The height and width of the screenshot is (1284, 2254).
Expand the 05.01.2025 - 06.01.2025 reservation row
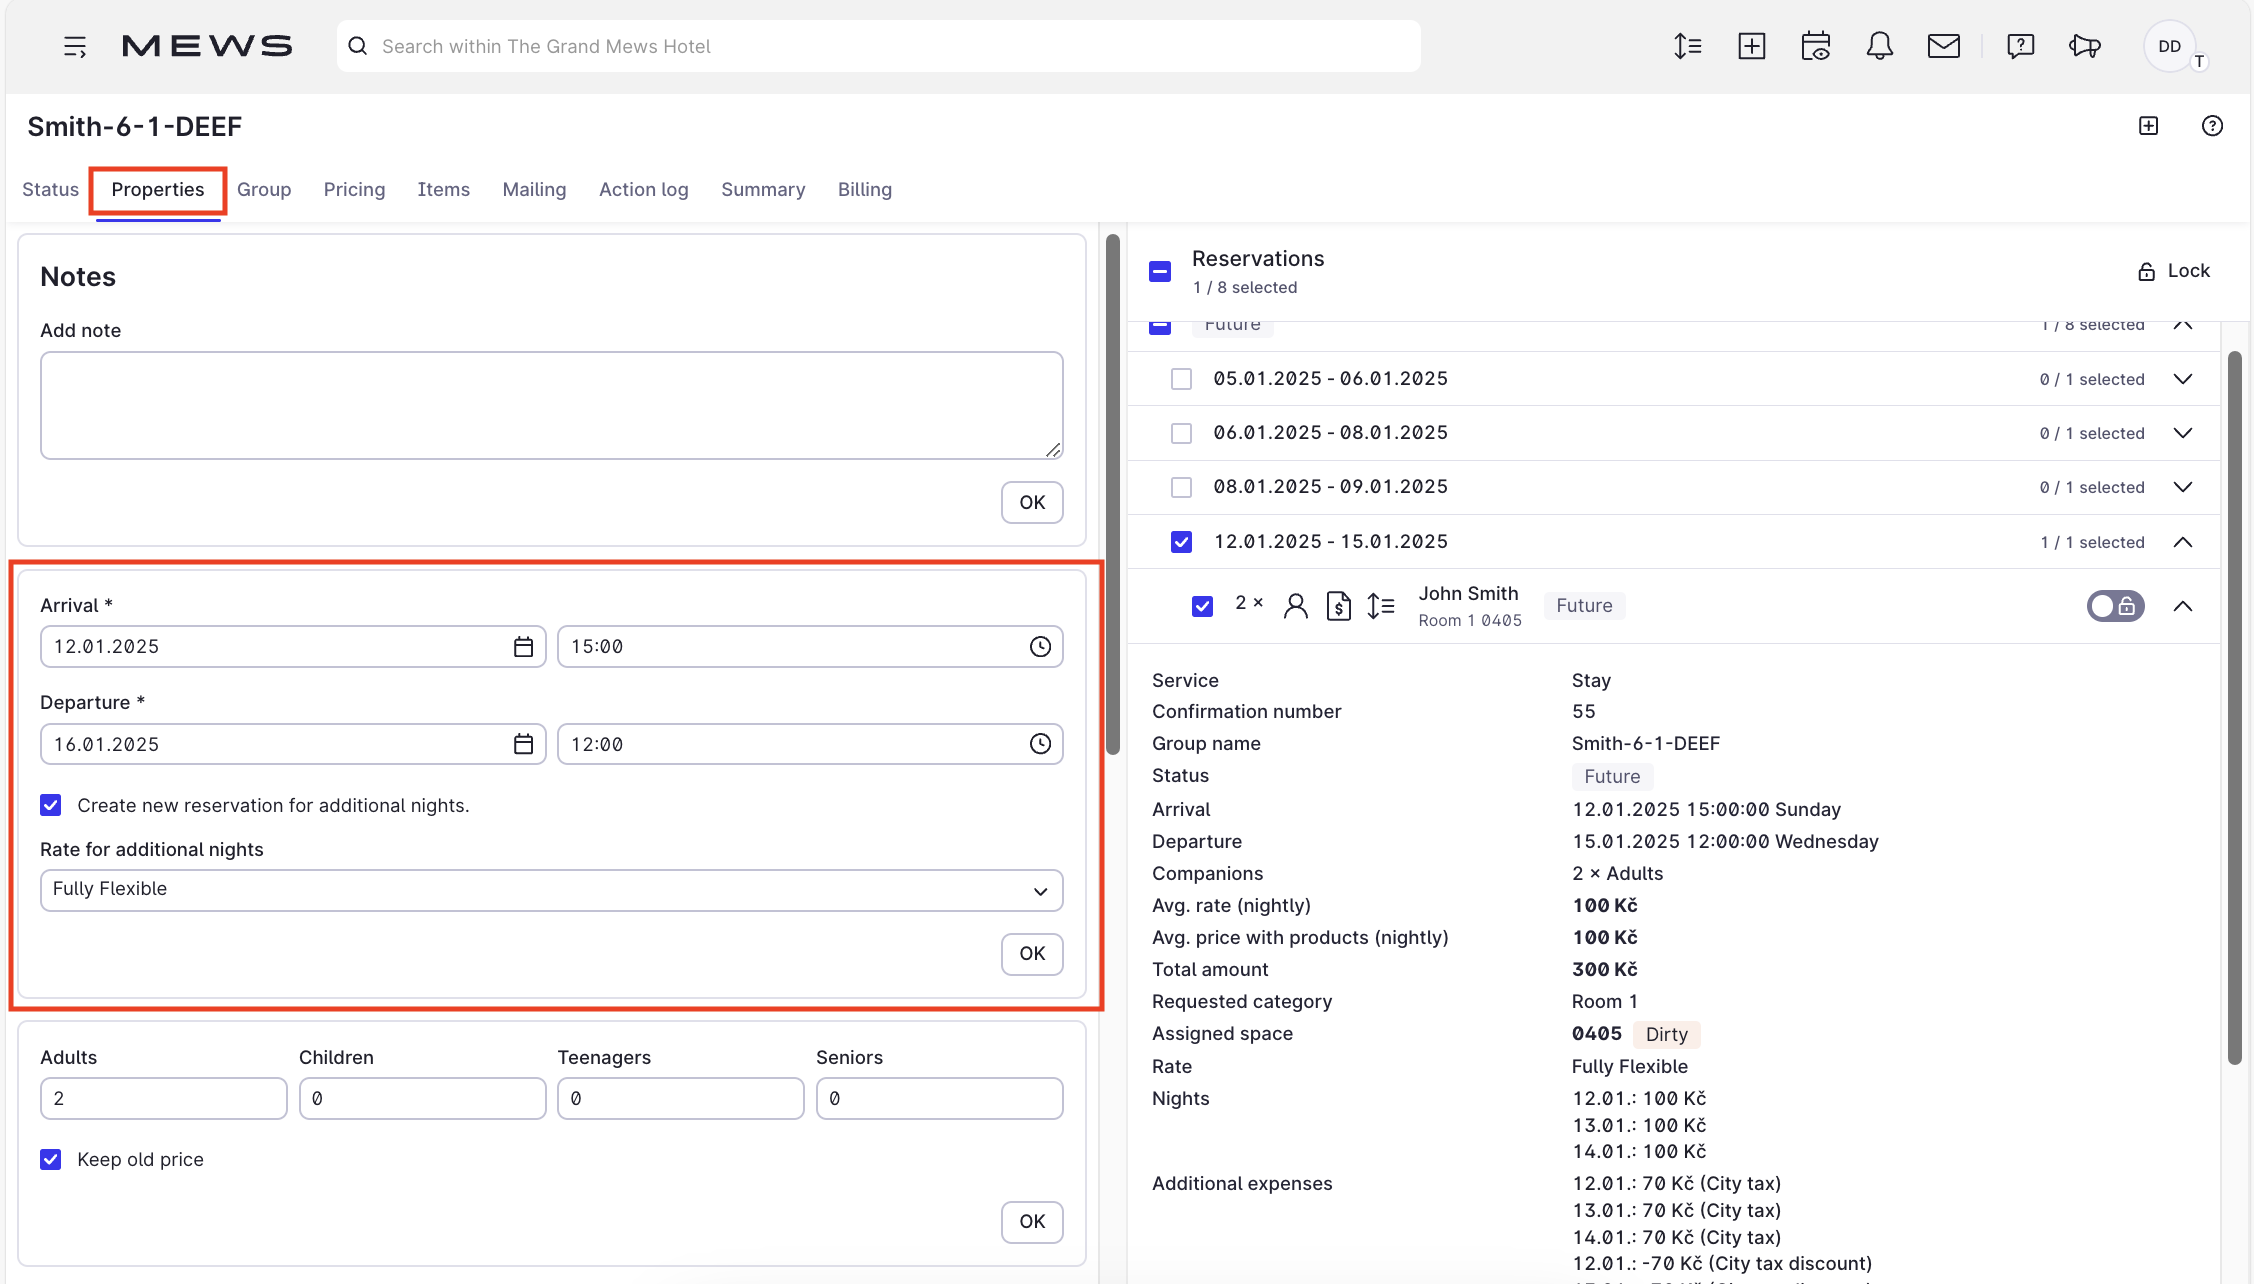click(x=2183, y=379)
